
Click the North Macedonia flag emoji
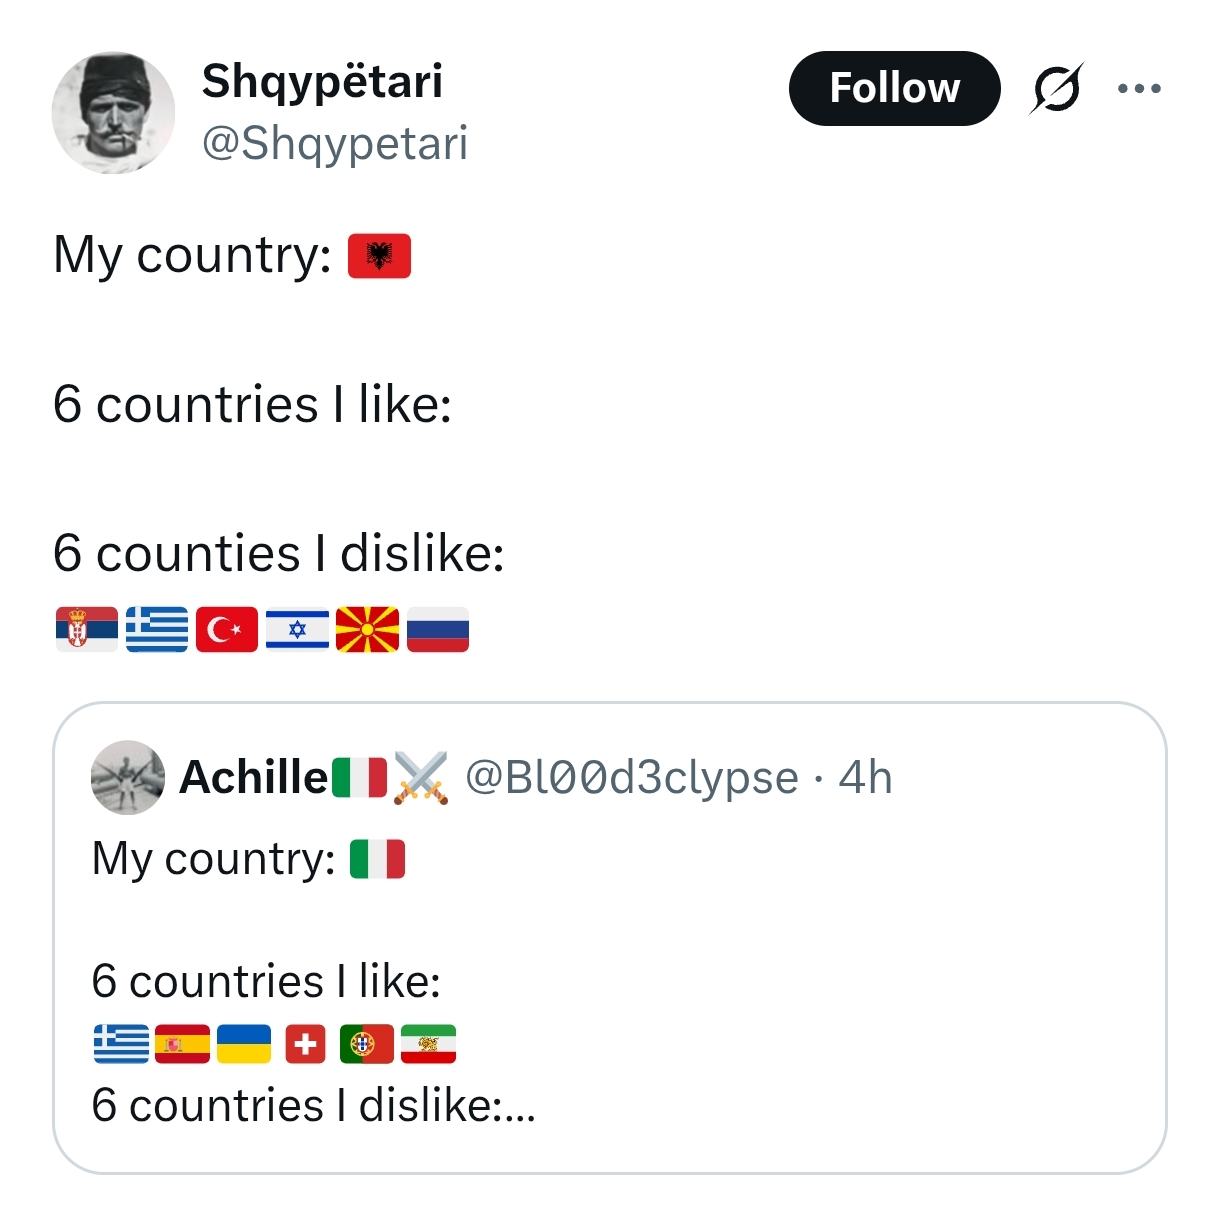367,630
